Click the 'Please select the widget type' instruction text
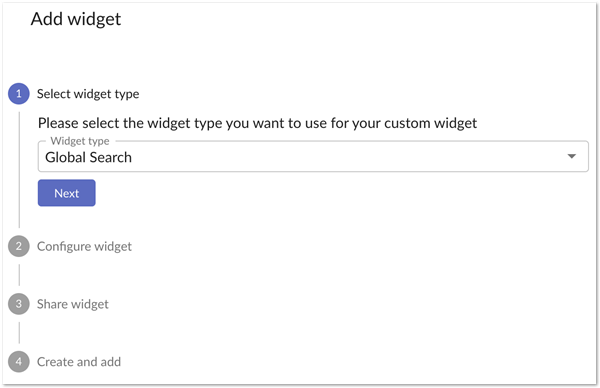 257,123
